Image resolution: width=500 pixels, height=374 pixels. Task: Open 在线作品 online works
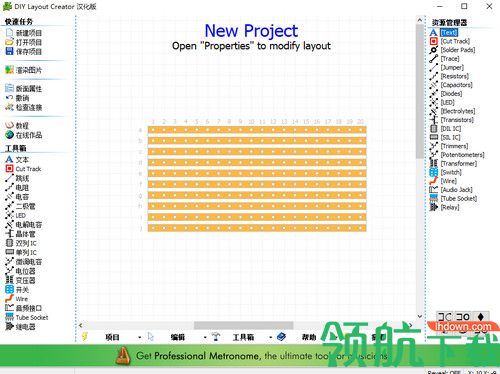click(x=24, y=135)
